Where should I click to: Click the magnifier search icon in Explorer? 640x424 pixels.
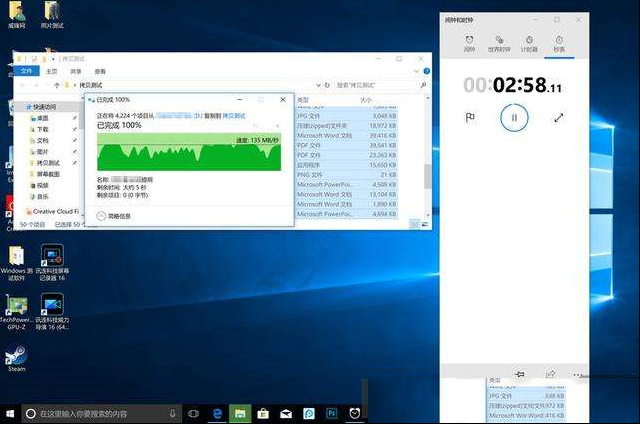point(423,85)
